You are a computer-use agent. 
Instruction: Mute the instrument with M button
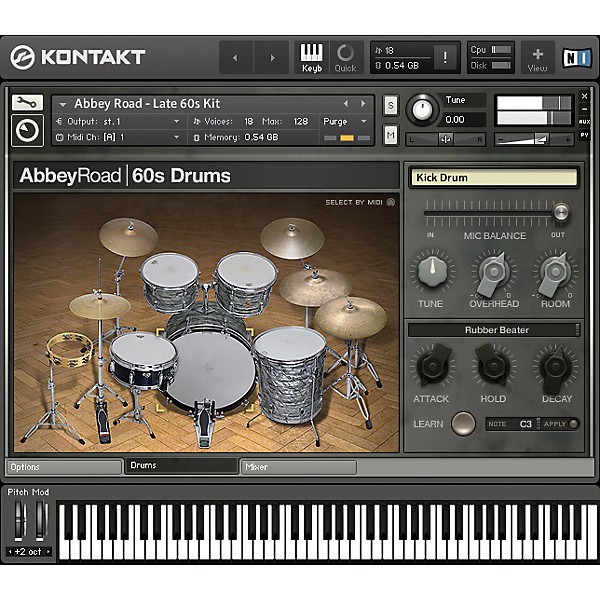(x=391, y=135)
